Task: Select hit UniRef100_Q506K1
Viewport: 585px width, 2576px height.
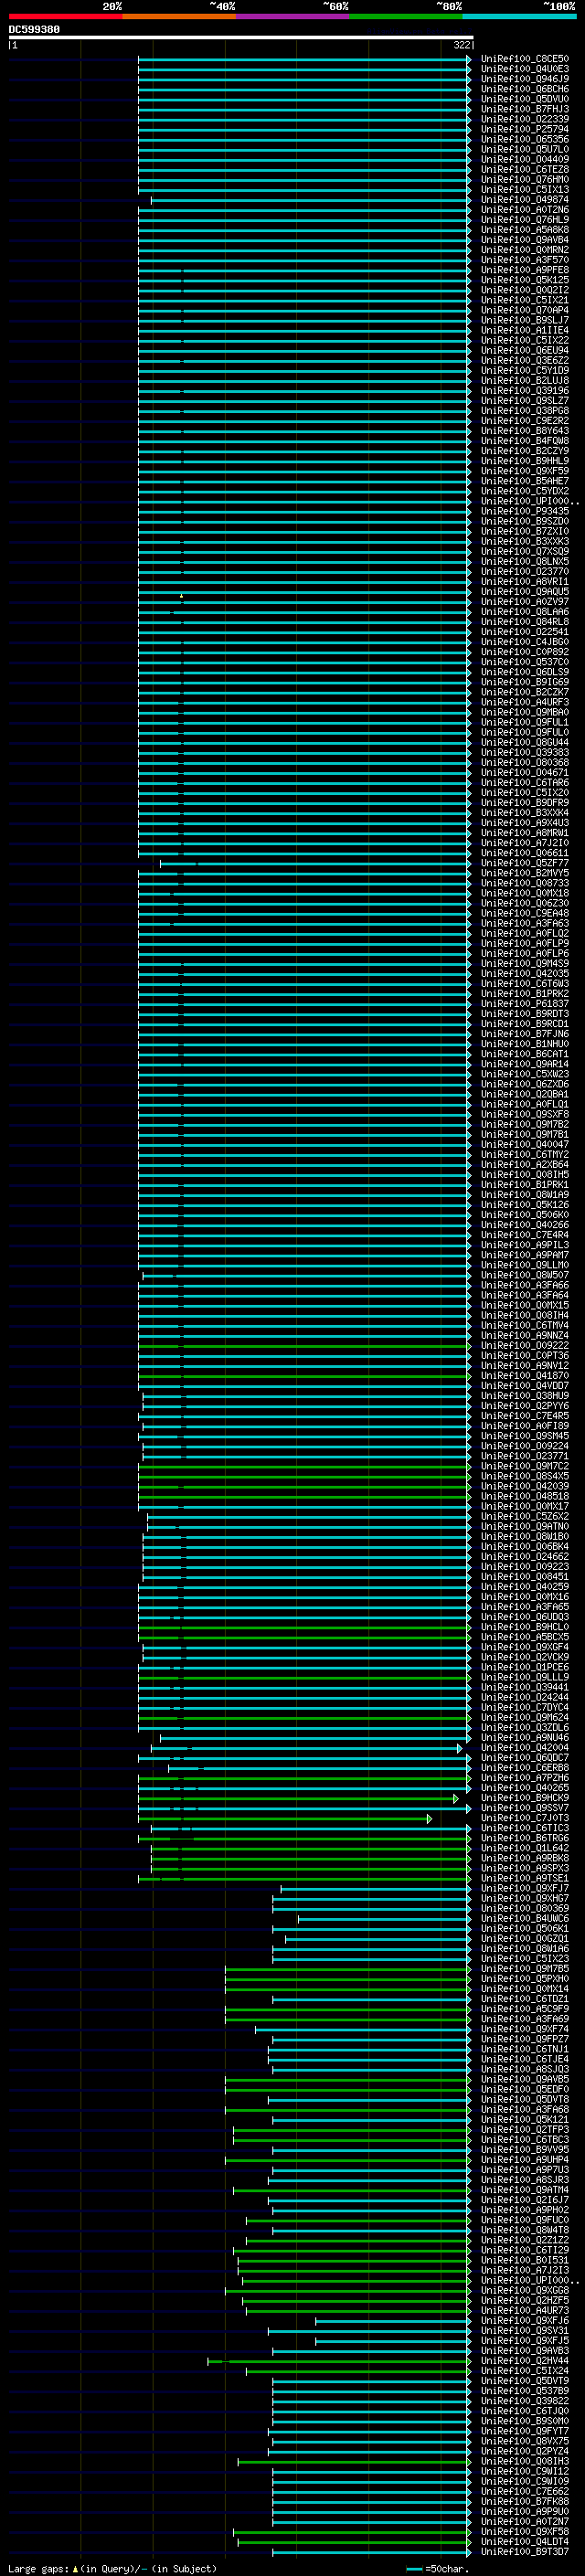Action: coord(525,1928)
